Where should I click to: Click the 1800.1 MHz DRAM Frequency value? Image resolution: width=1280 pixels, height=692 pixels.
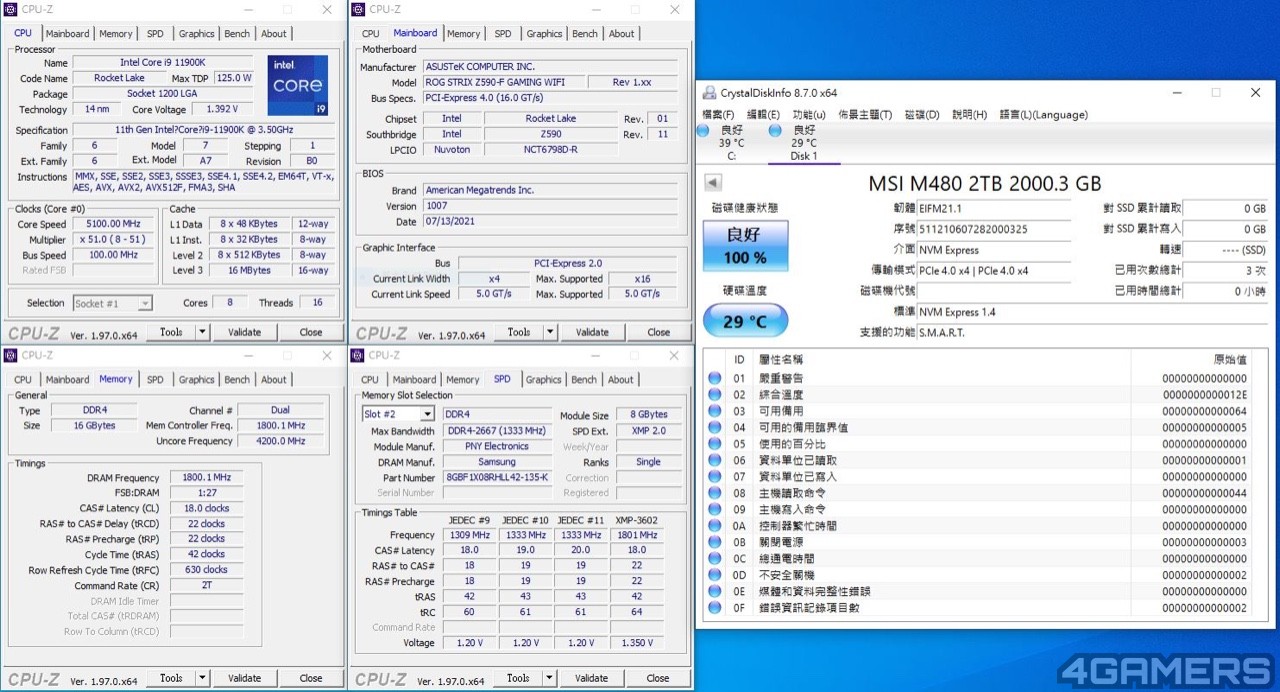(207, 478)
